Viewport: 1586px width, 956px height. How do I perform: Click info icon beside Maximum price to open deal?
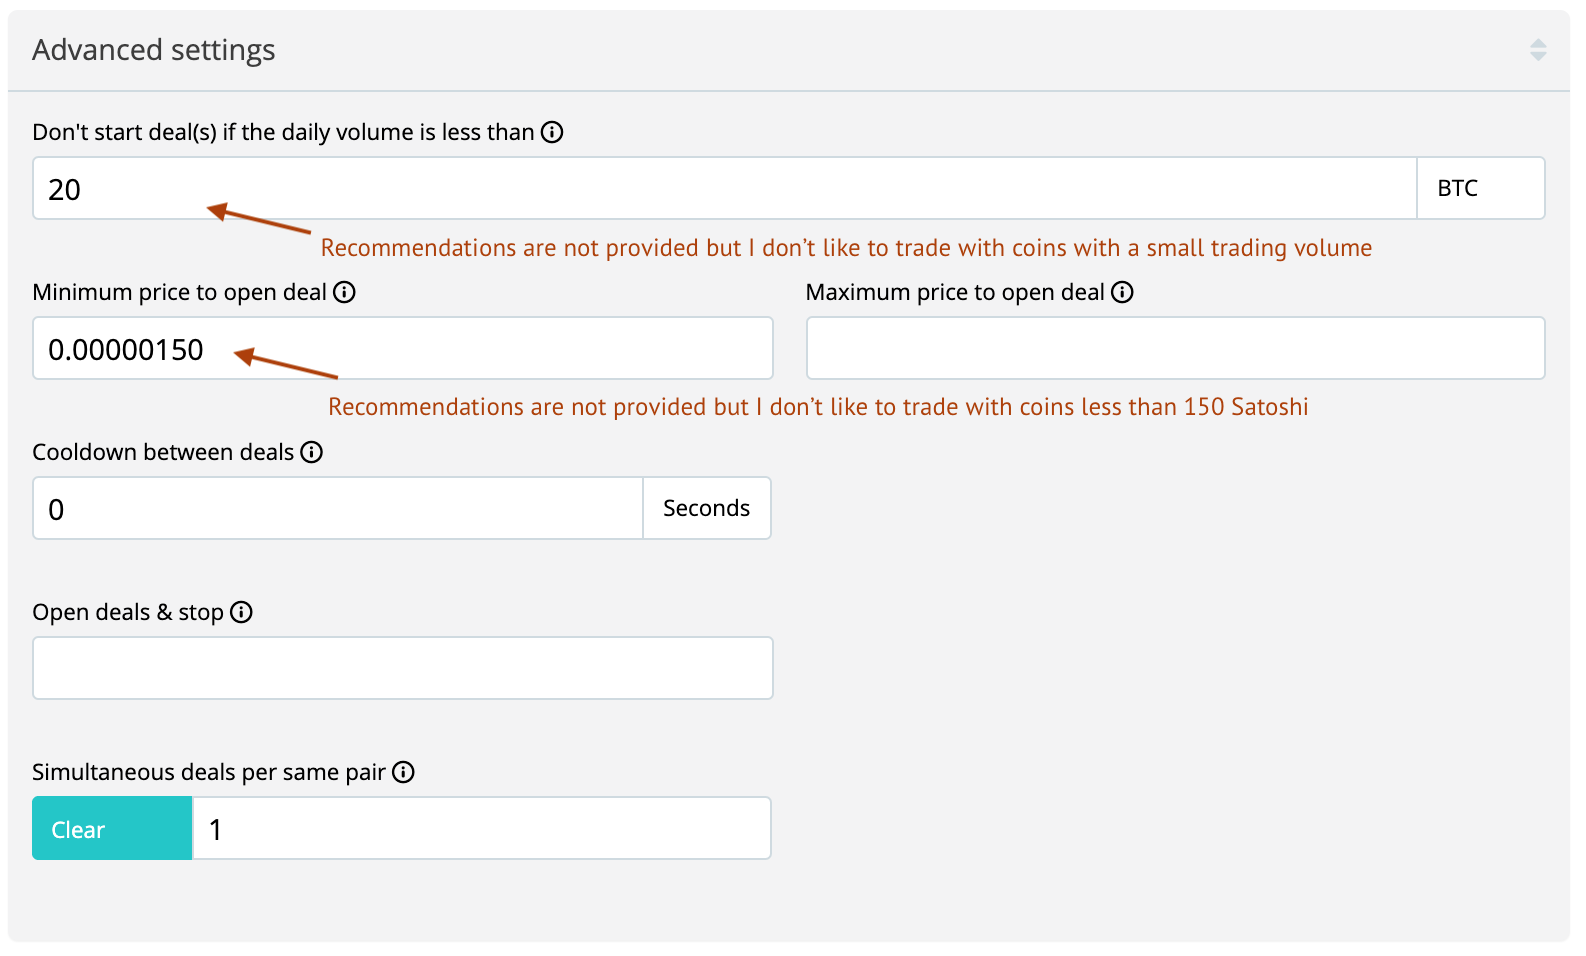point(1122,292)
